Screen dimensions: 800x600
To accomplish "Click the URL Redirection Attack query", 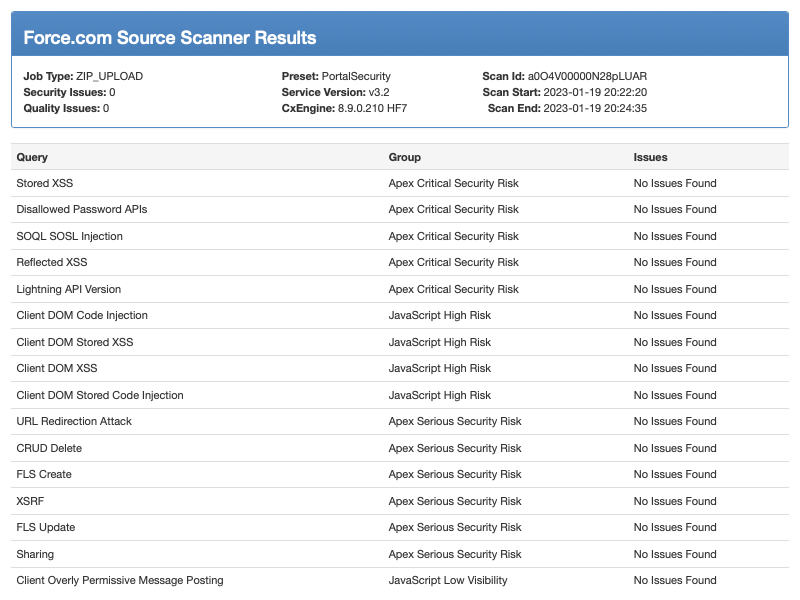I will pos(74,421).
